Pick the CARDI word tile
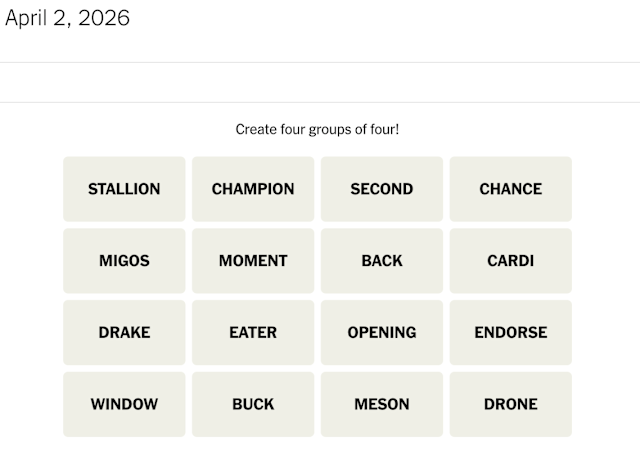Image resolution: width=640 pixels, height=450 pixels. pyautogui.click(x=510, y=261)
